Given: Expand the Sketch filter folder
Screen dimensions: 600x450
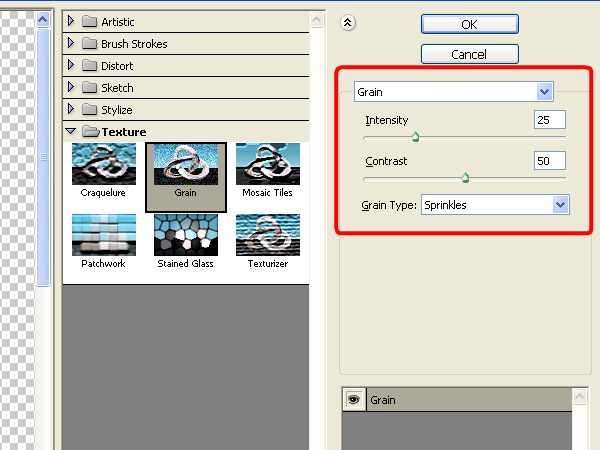Looking at the screenshot, I should [x=71, y=87].
